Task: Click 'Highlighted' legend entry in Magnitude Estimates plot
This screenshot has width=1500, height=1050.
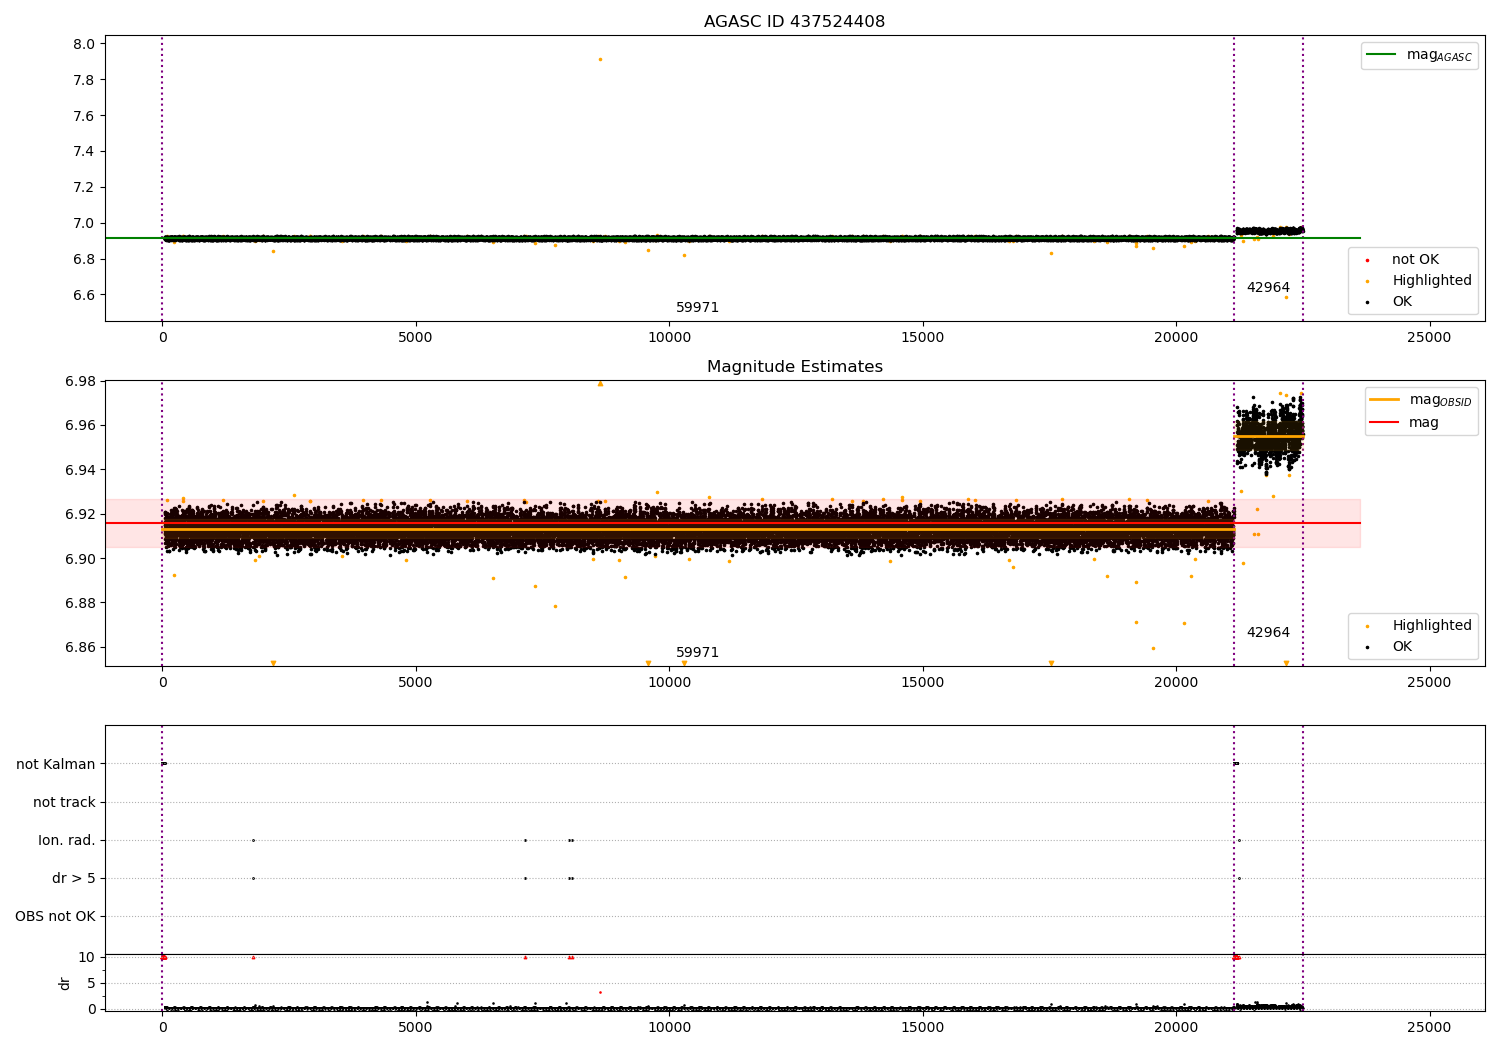Action: (x=1418, y=626)
